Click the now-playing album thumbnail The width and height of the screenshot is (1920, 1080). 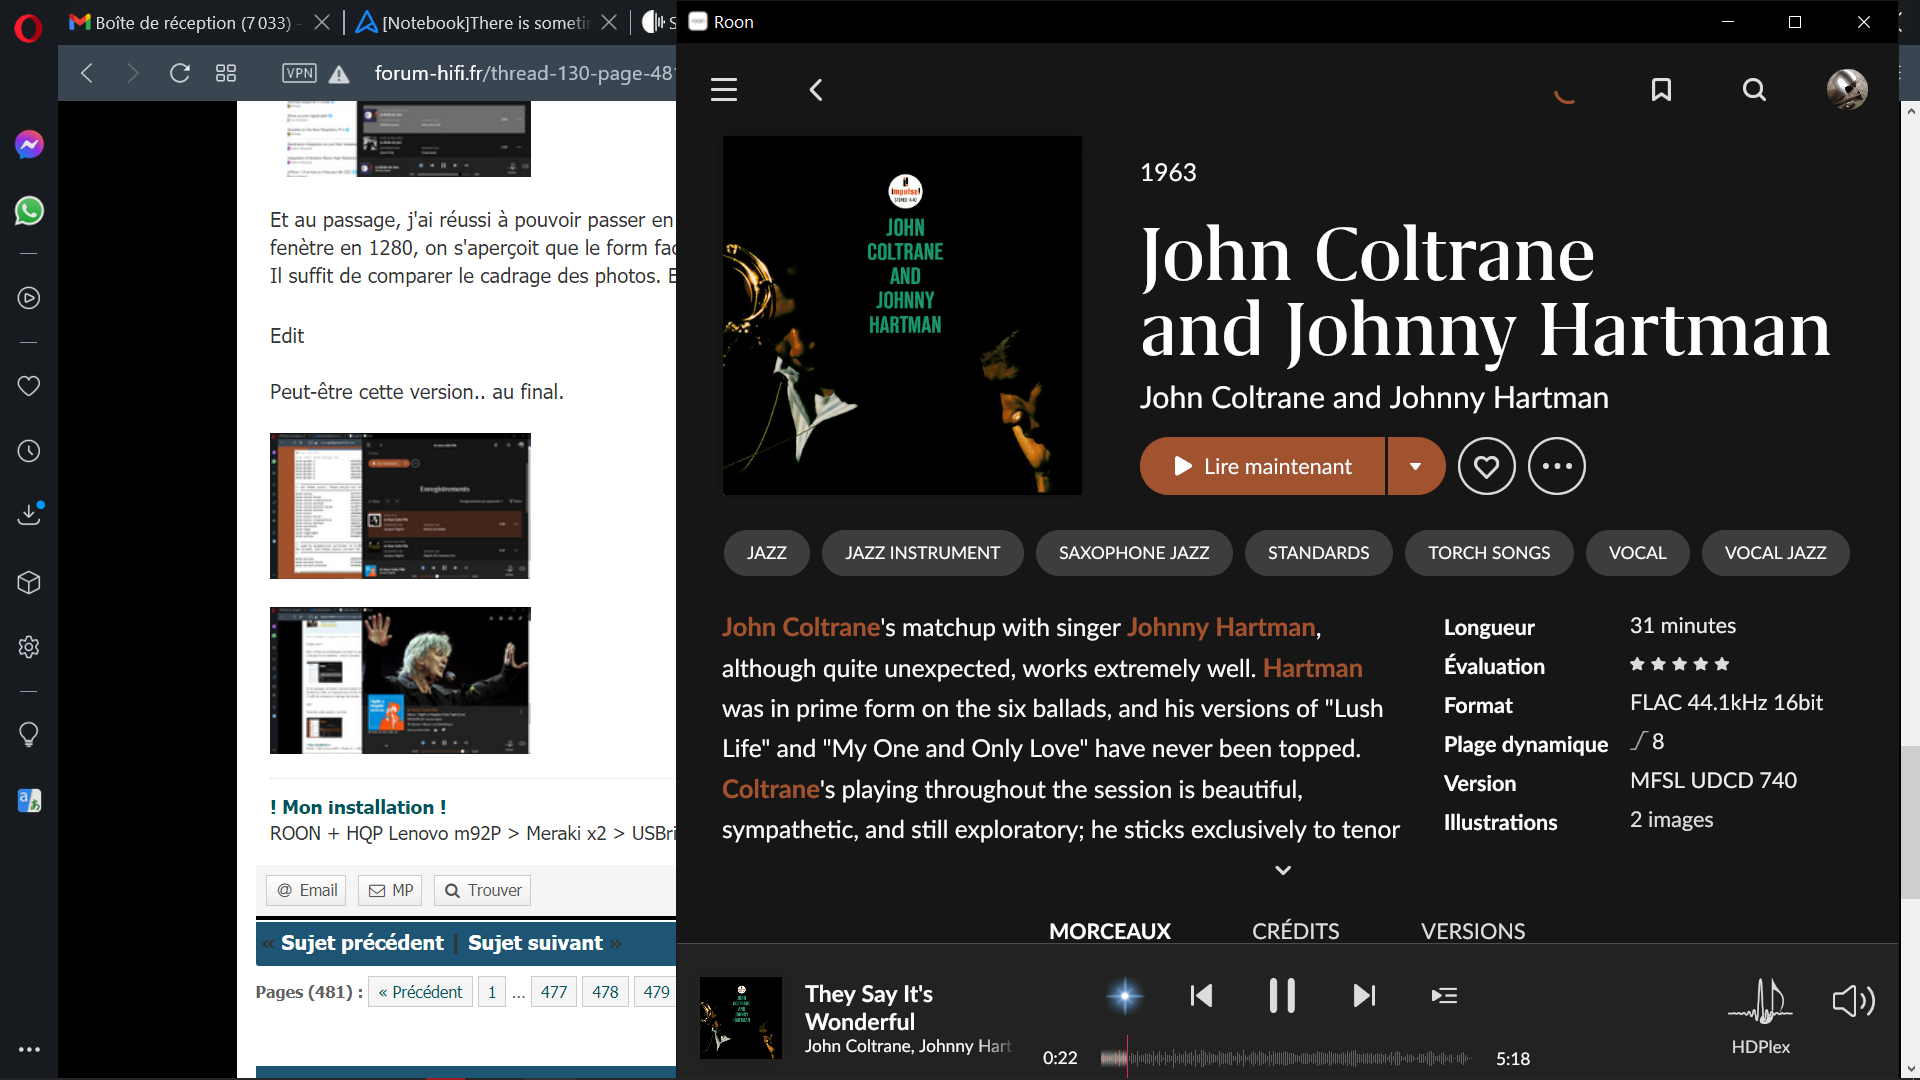(741, 1018)
